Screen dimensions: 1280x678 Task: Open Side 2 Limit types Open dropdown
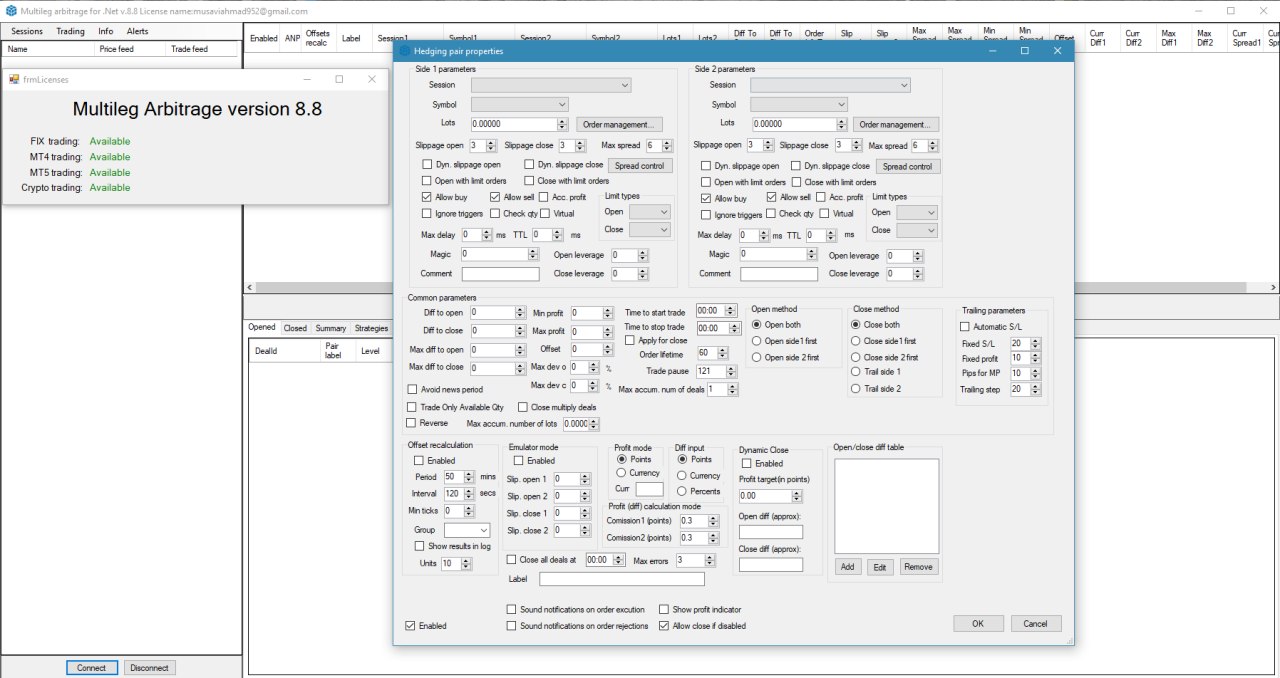917,213
